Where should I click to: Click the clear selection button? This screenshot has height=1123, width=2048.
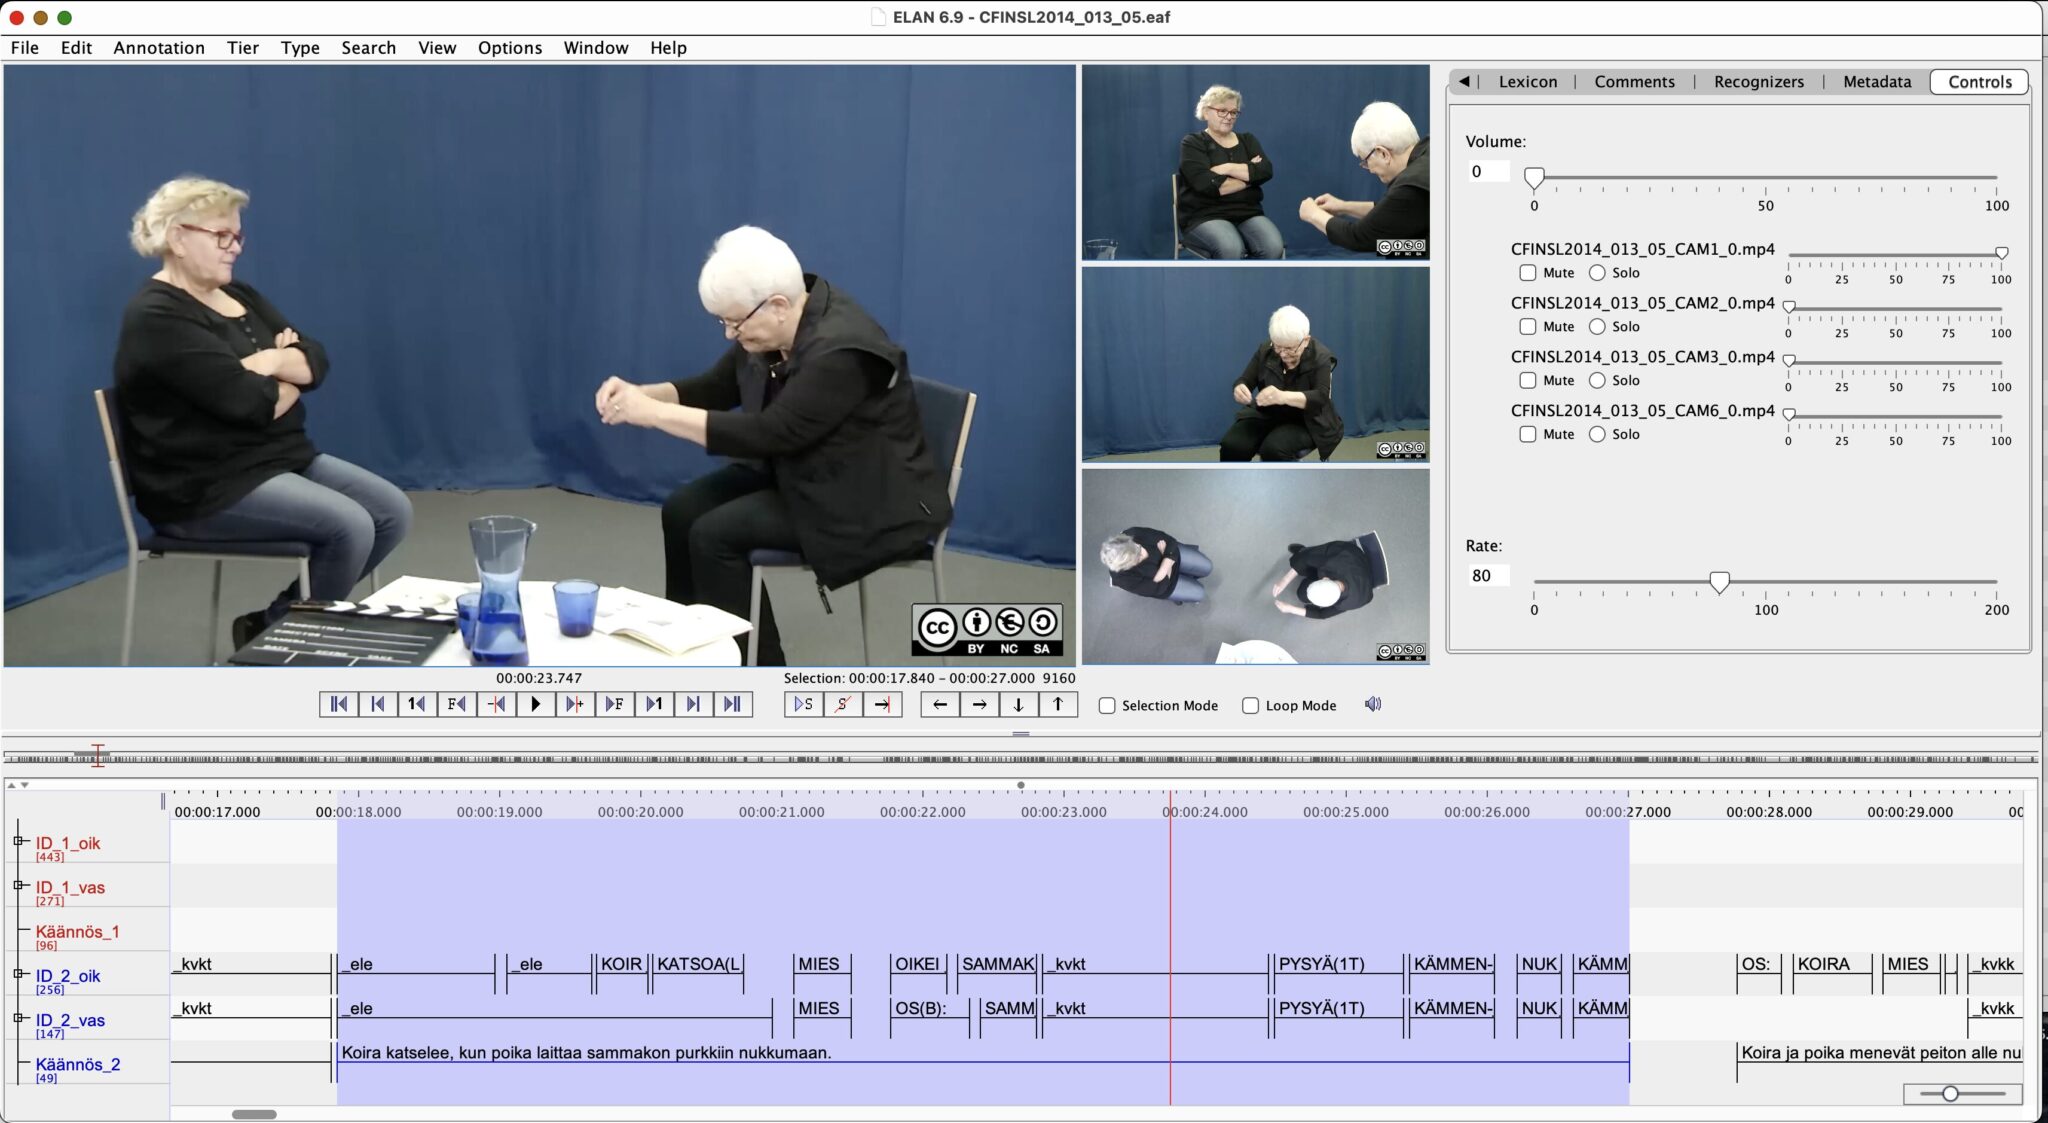[843, 705]
